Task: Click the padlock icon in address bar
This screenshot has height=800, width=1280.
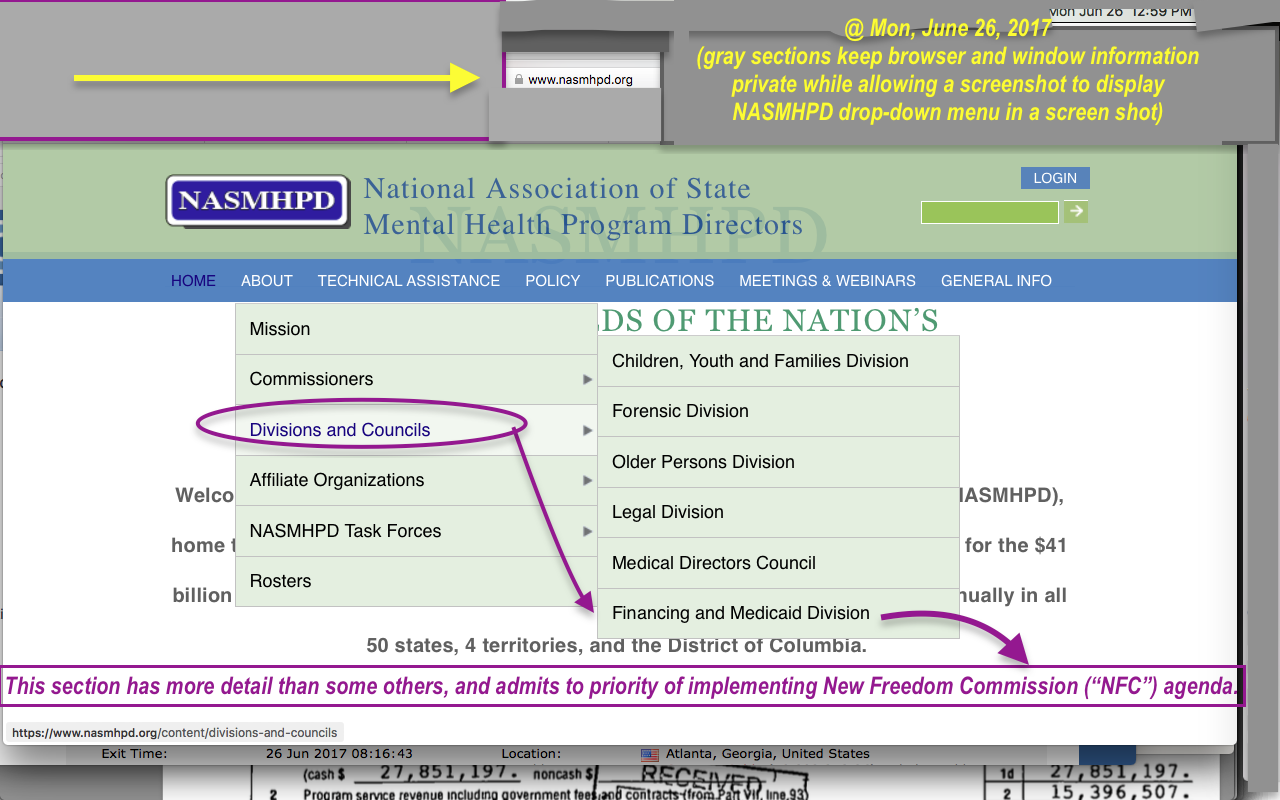Action: tap(518, 79)
